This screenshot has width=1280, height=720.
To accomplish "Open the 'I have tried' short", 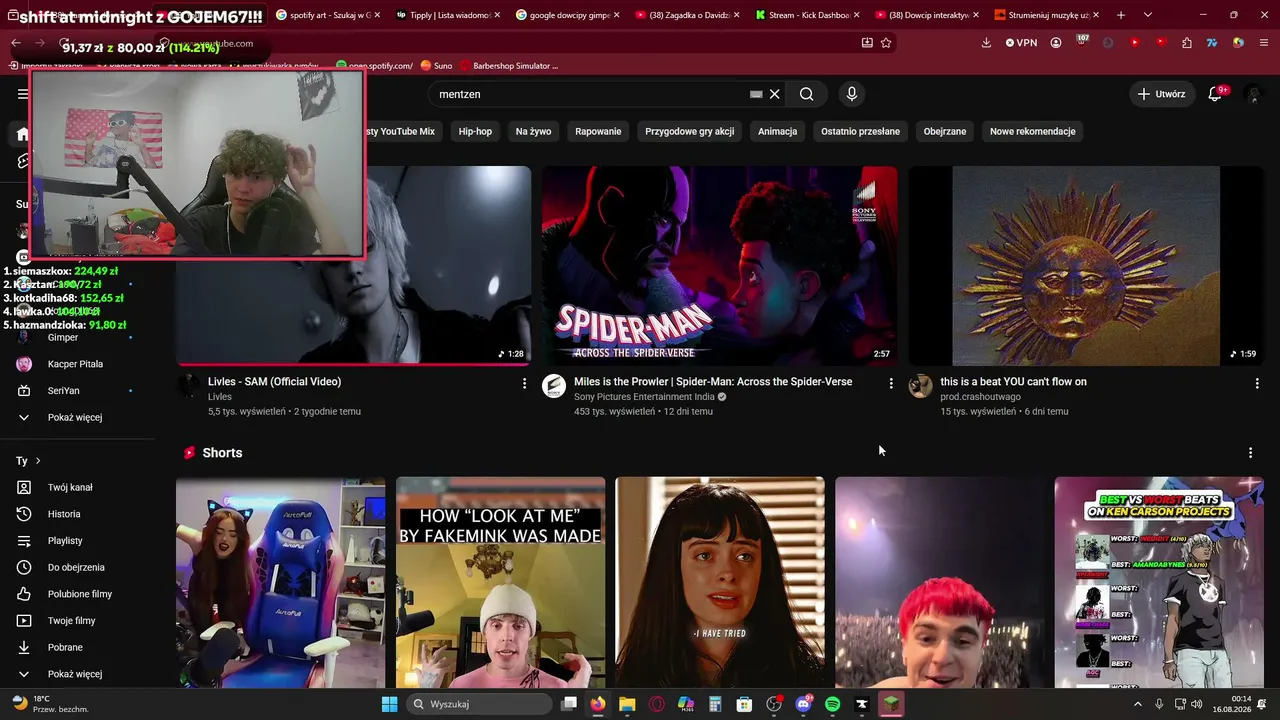I will click(x=720, y=582).
